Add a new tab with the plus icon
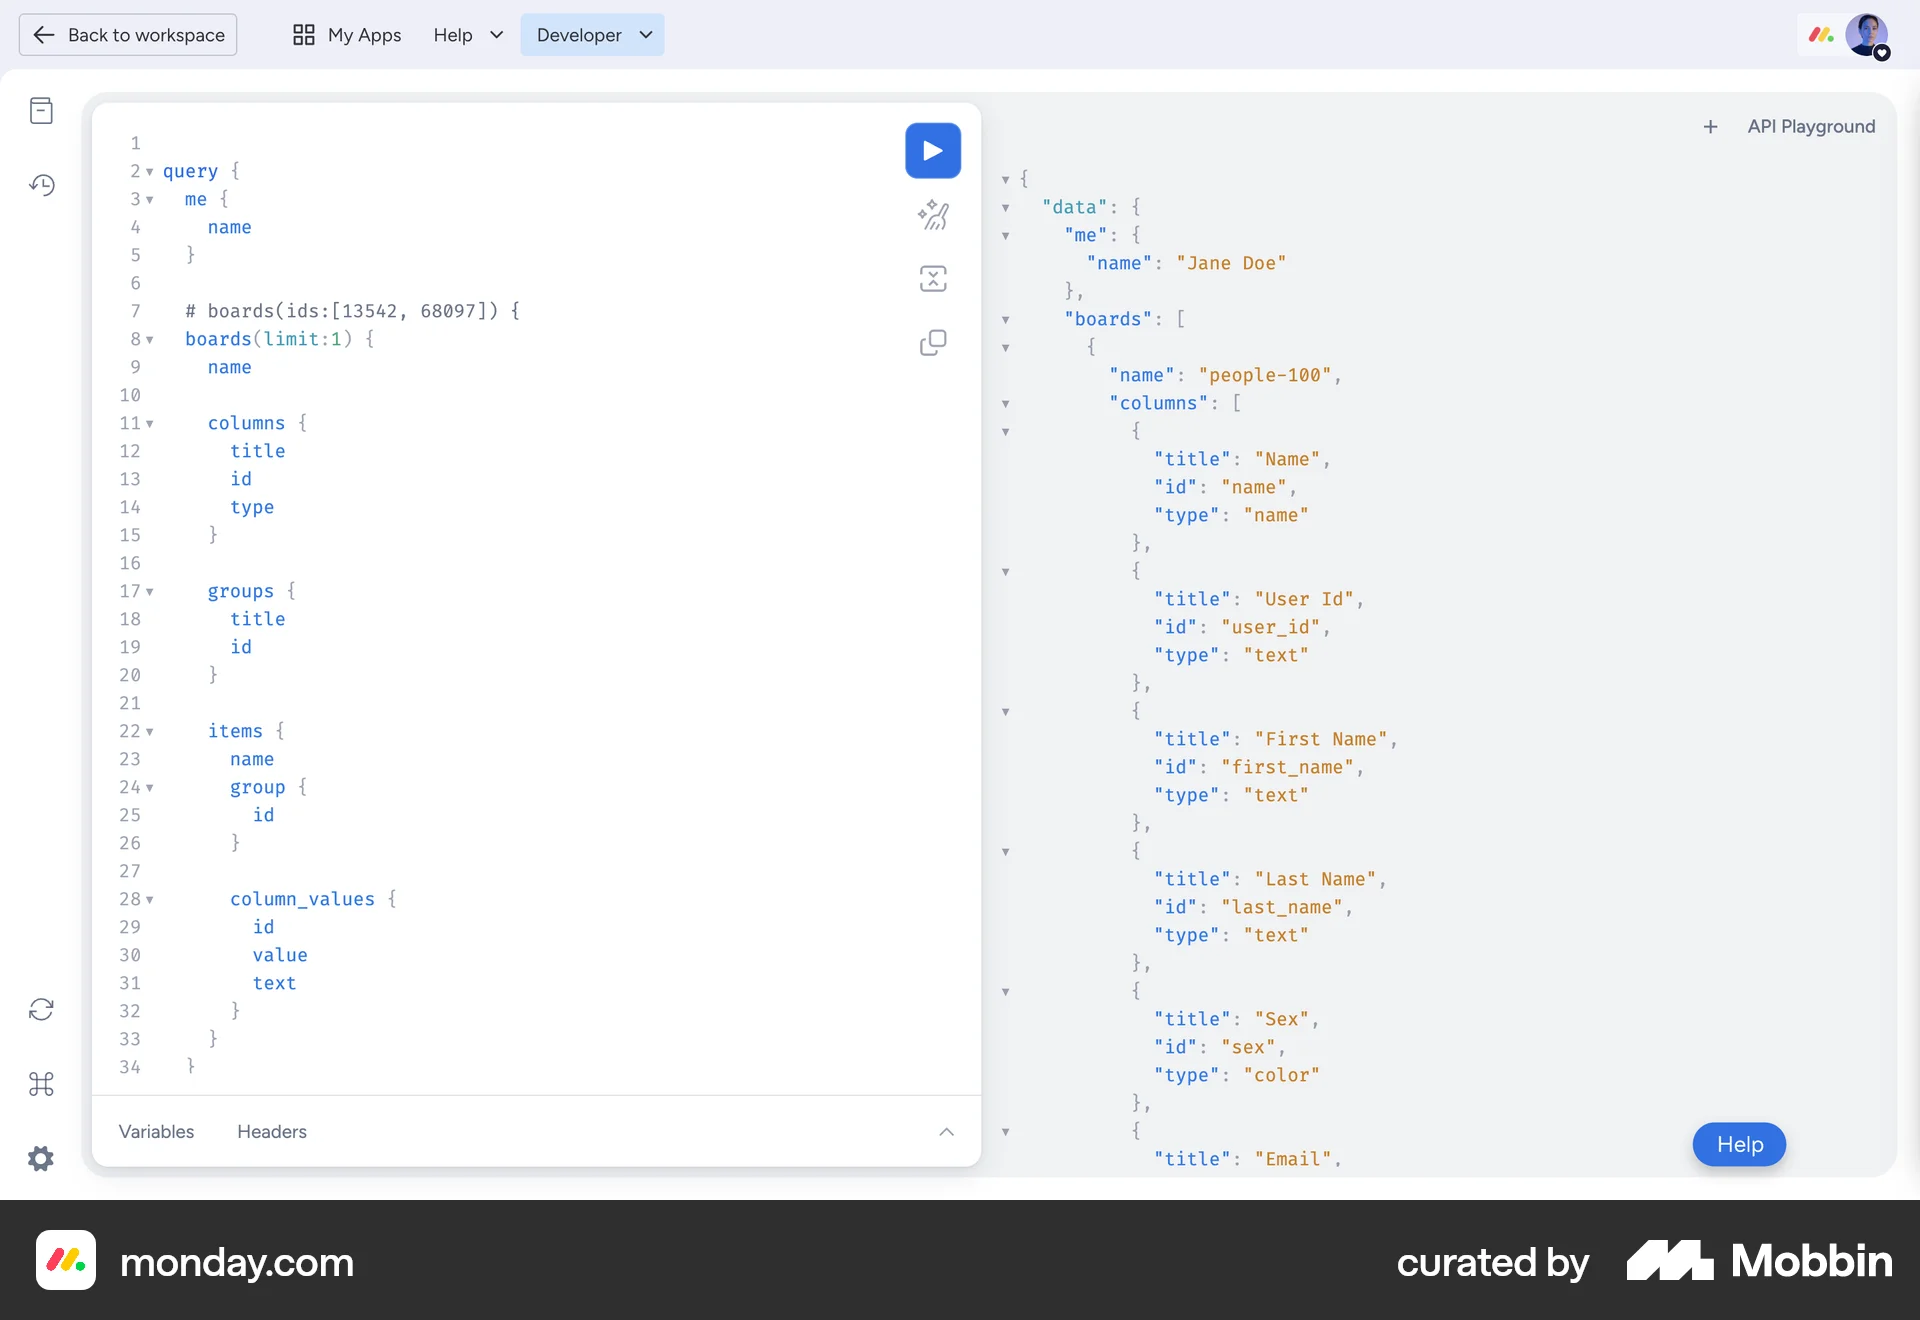Viewport: 1920px width, 1320px height. (x=1710, y=126)
